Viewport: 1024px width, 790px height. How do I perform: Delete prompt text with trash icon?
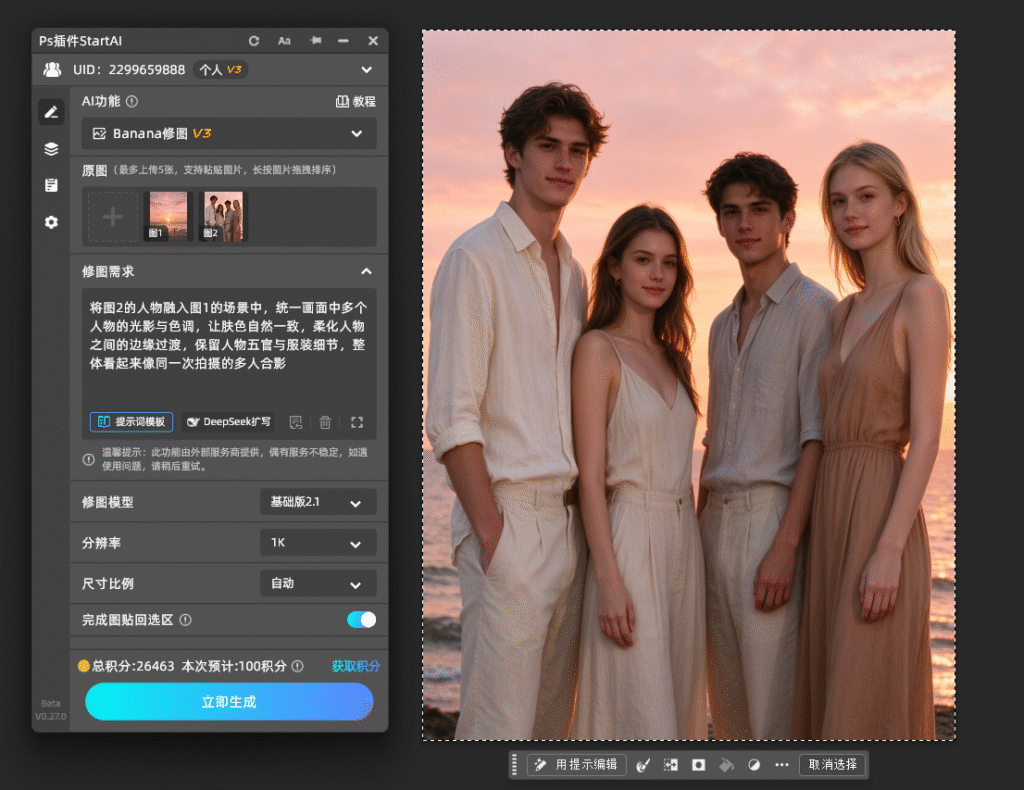point(325,422)
